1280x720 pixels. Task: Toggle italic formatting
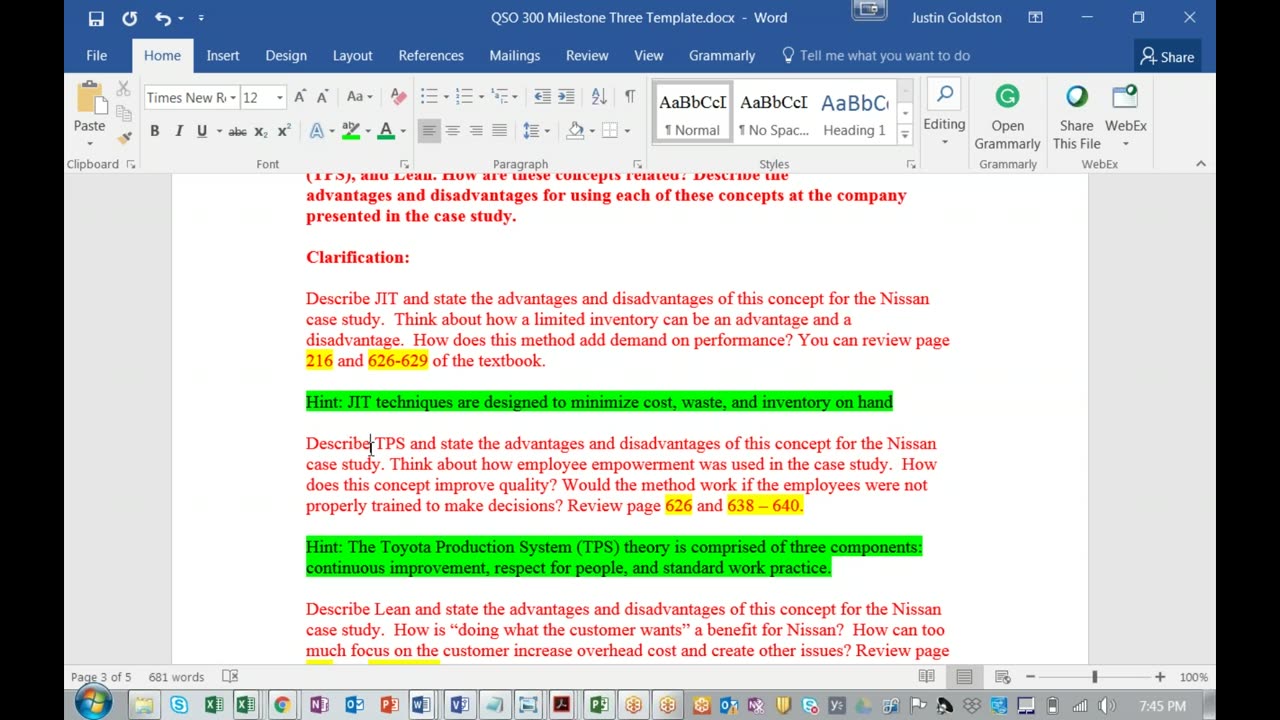click(178, 131)
